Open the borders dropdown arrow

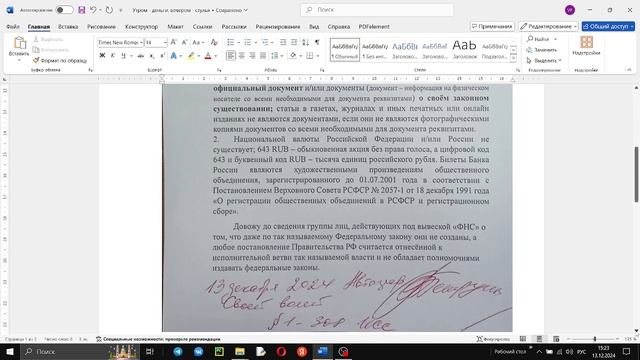click(x=318, y=56)
